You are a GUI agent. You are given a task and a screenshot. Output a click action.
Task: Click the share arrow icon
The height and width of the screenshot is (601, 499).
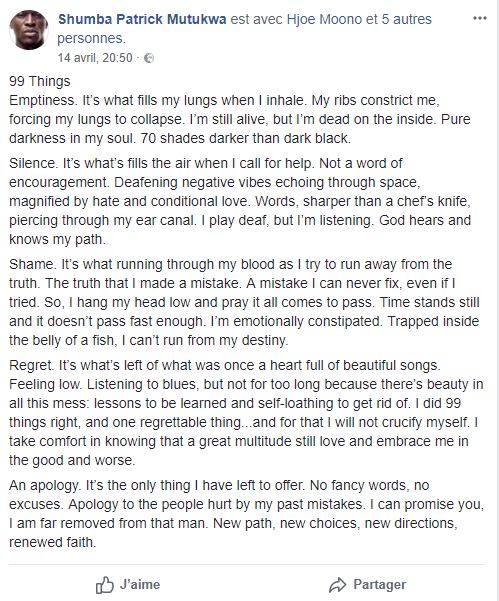[337, 585]
